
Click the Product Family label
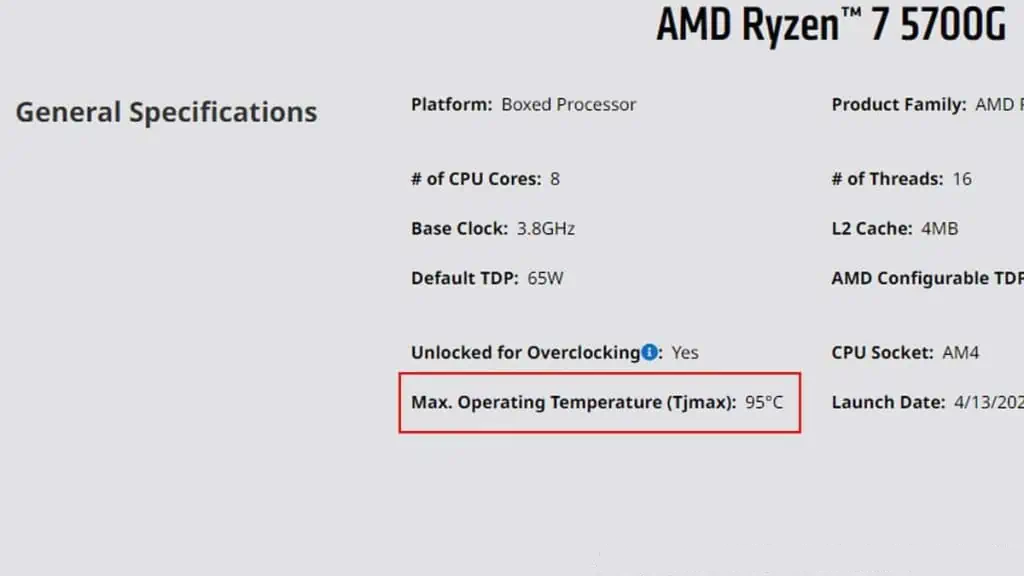click(x=899, y=104)
